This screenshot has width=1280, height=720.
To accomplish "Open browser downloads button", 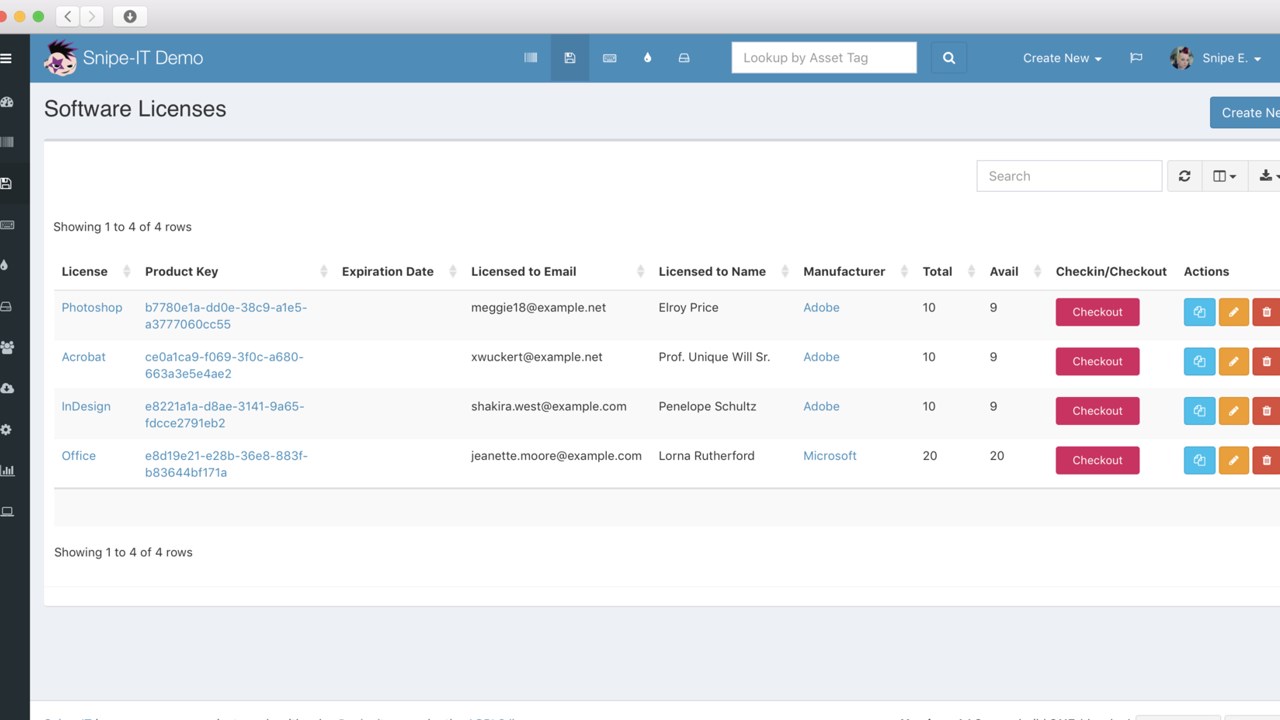I will tap(129, 16).
